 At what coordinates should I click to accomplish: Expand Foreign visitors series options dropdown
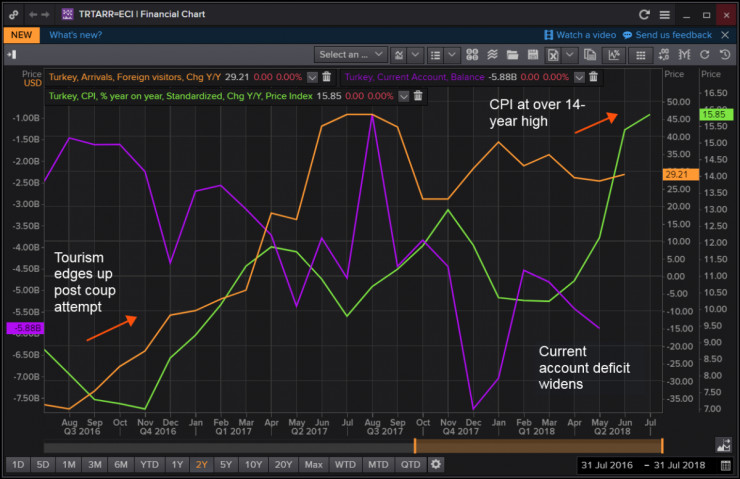312,77
